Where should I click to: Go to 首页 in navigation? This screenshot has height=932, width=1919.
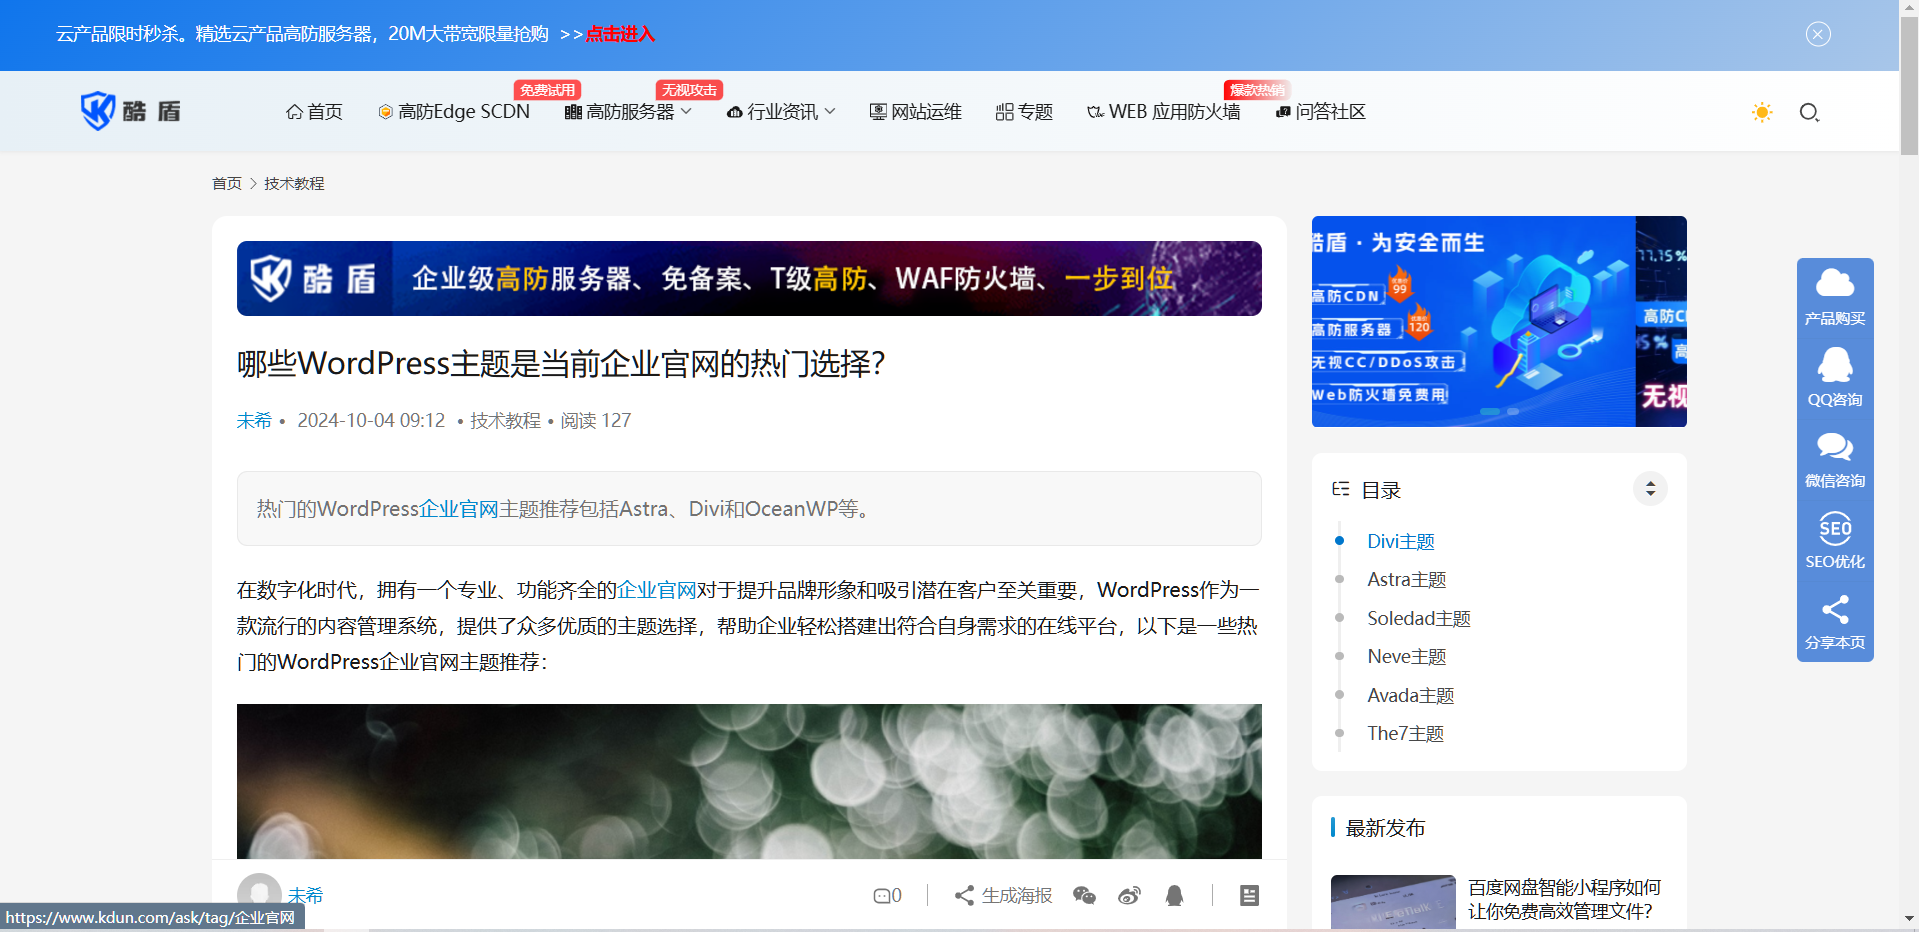[x=314, y=112]
